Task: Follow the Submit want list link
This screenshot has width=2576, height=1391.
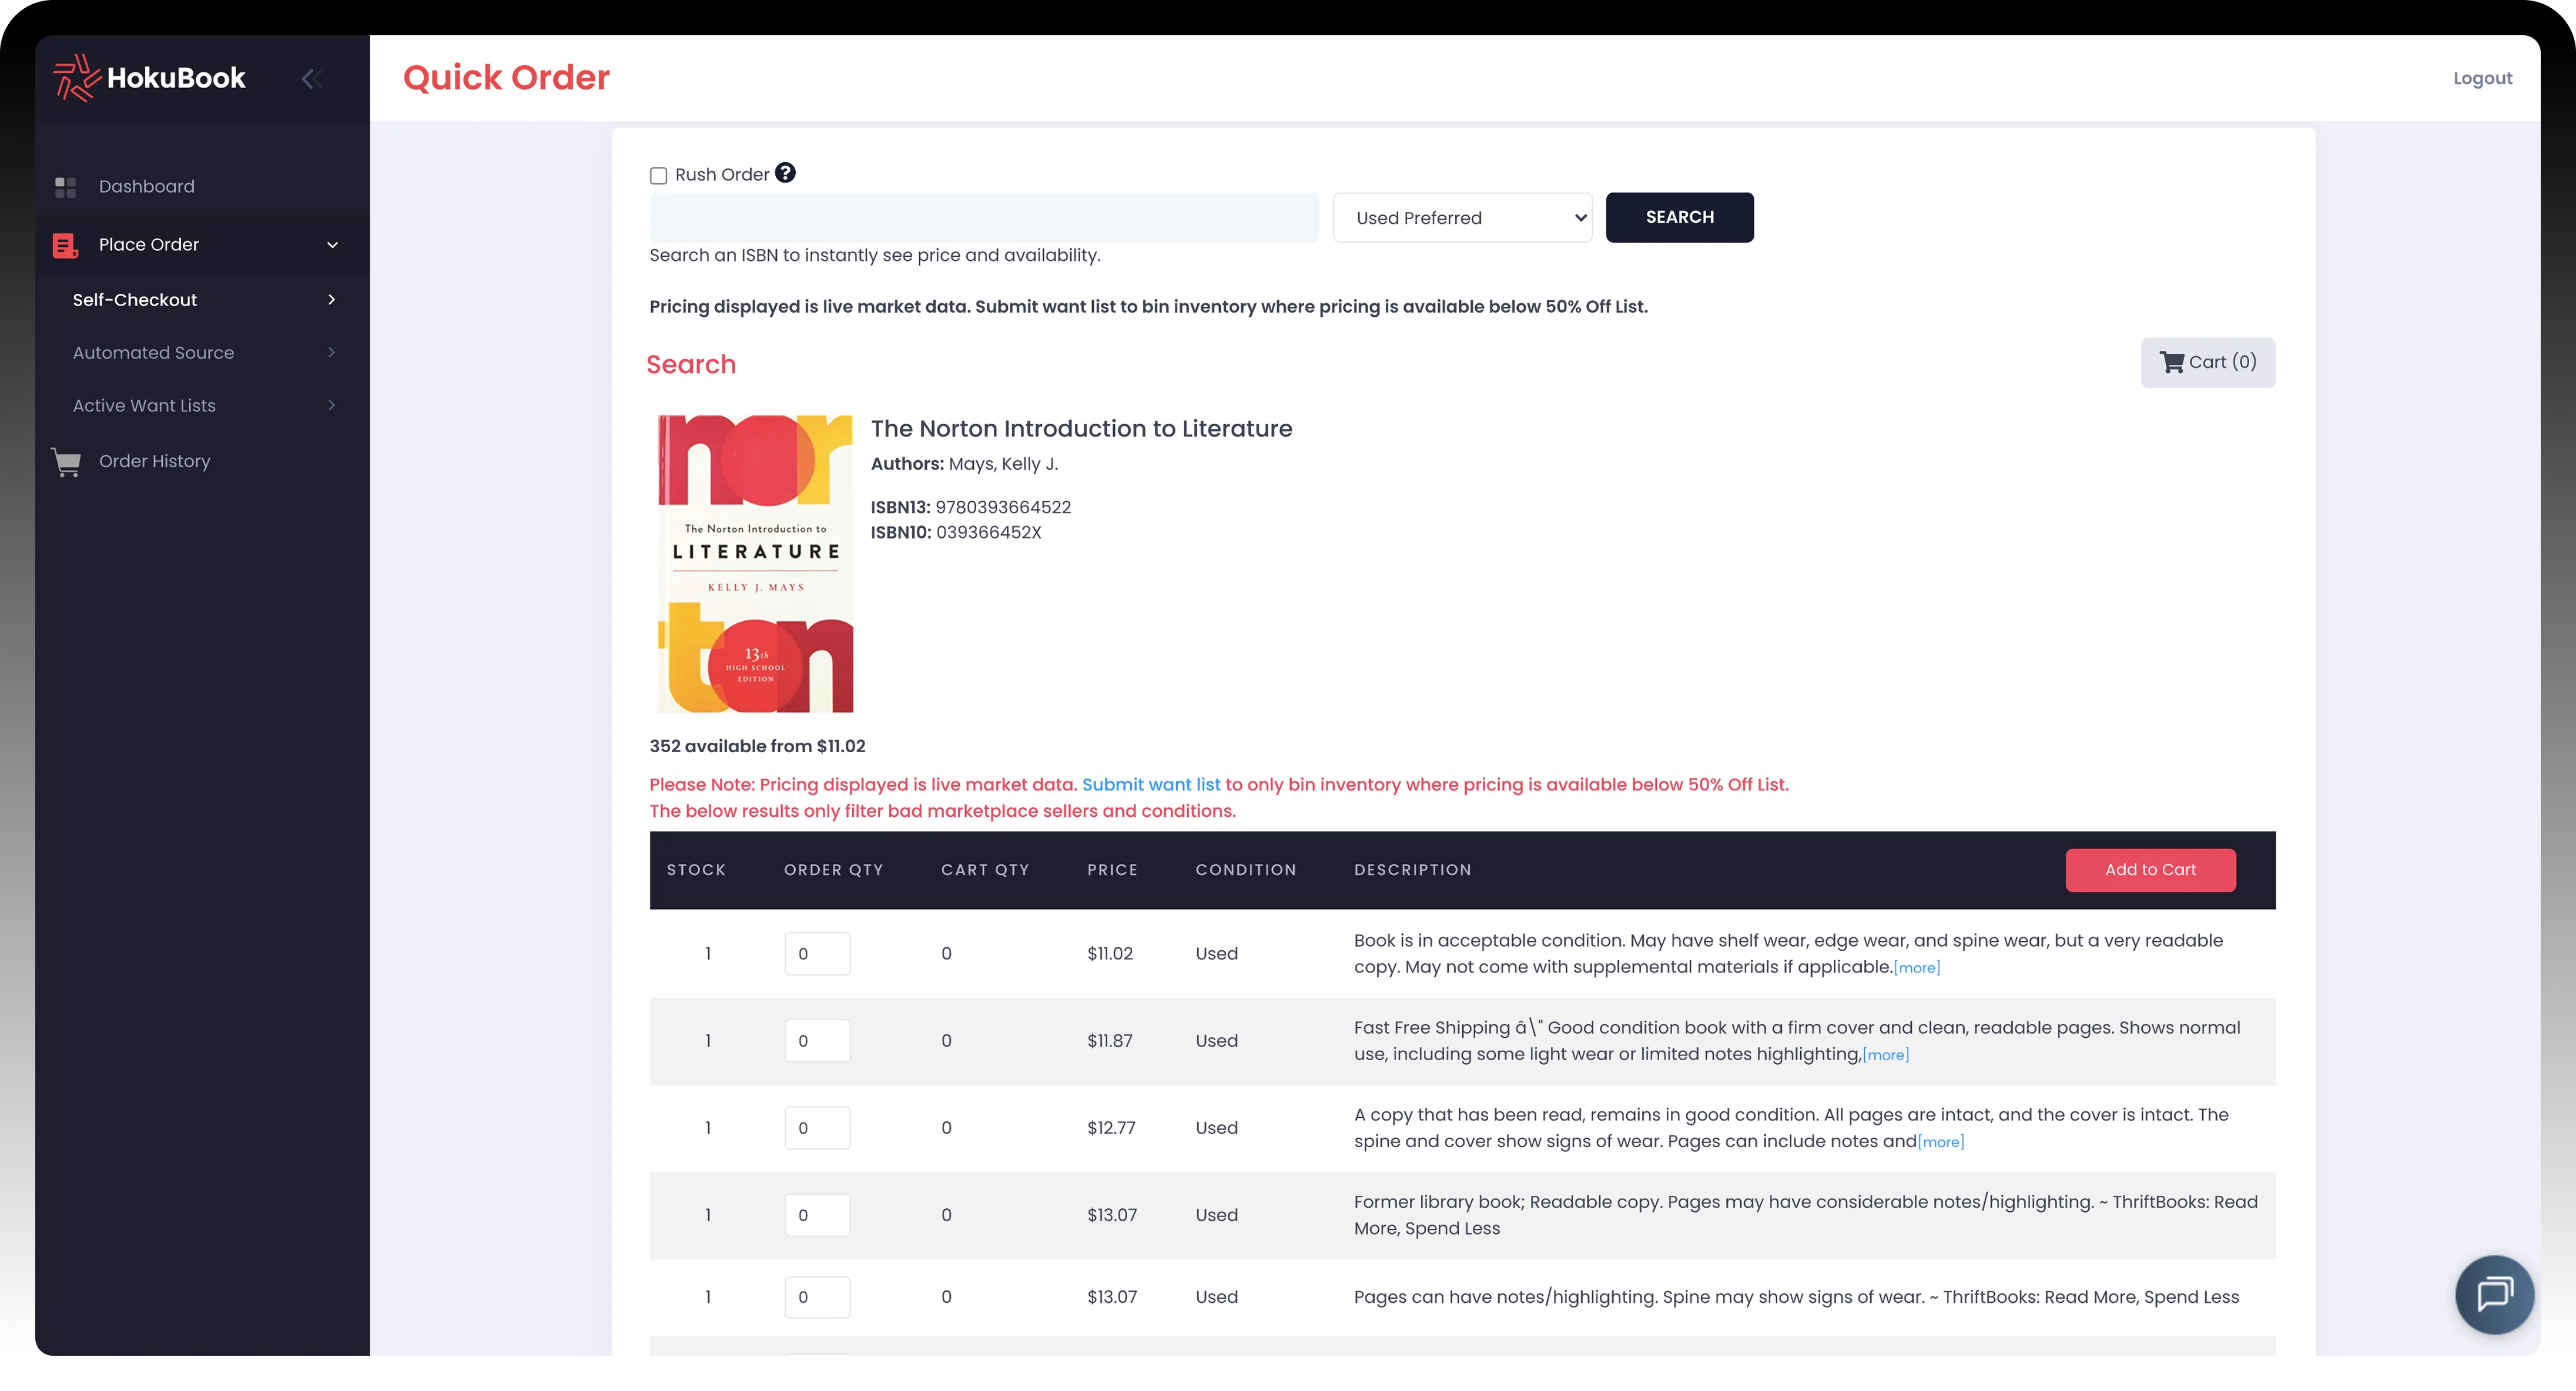Action: (1150, 785)
